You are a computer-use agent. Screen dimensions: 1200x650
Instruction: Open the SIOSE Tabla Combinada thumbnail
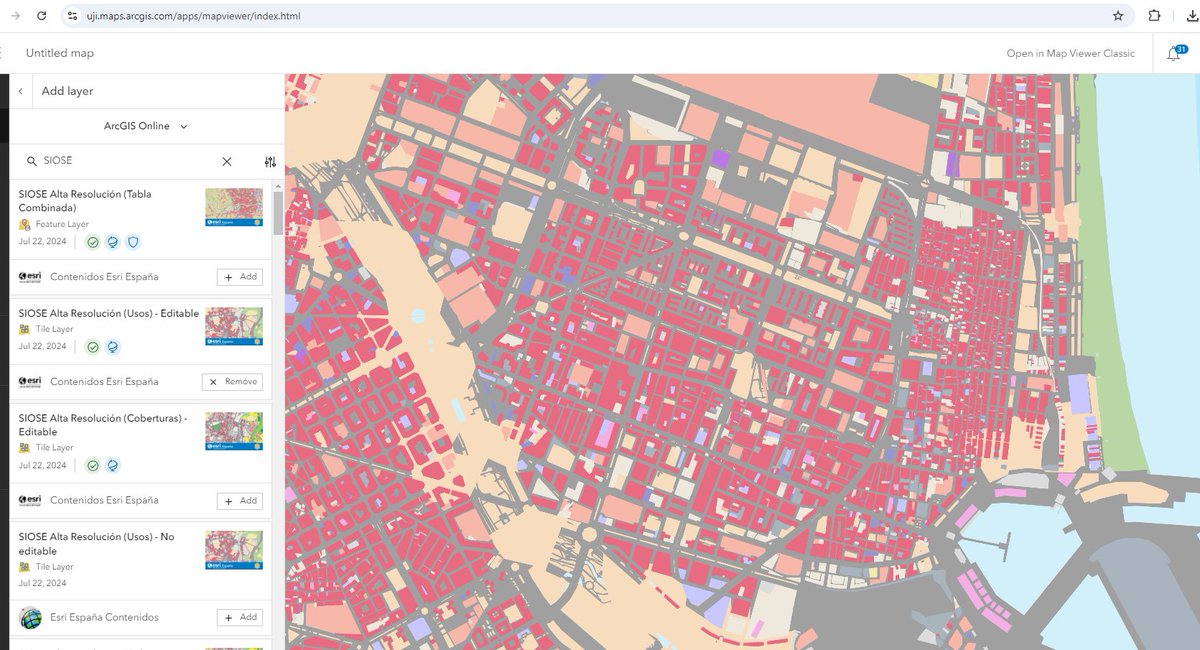pyautogui.click(x=234, y=208)
